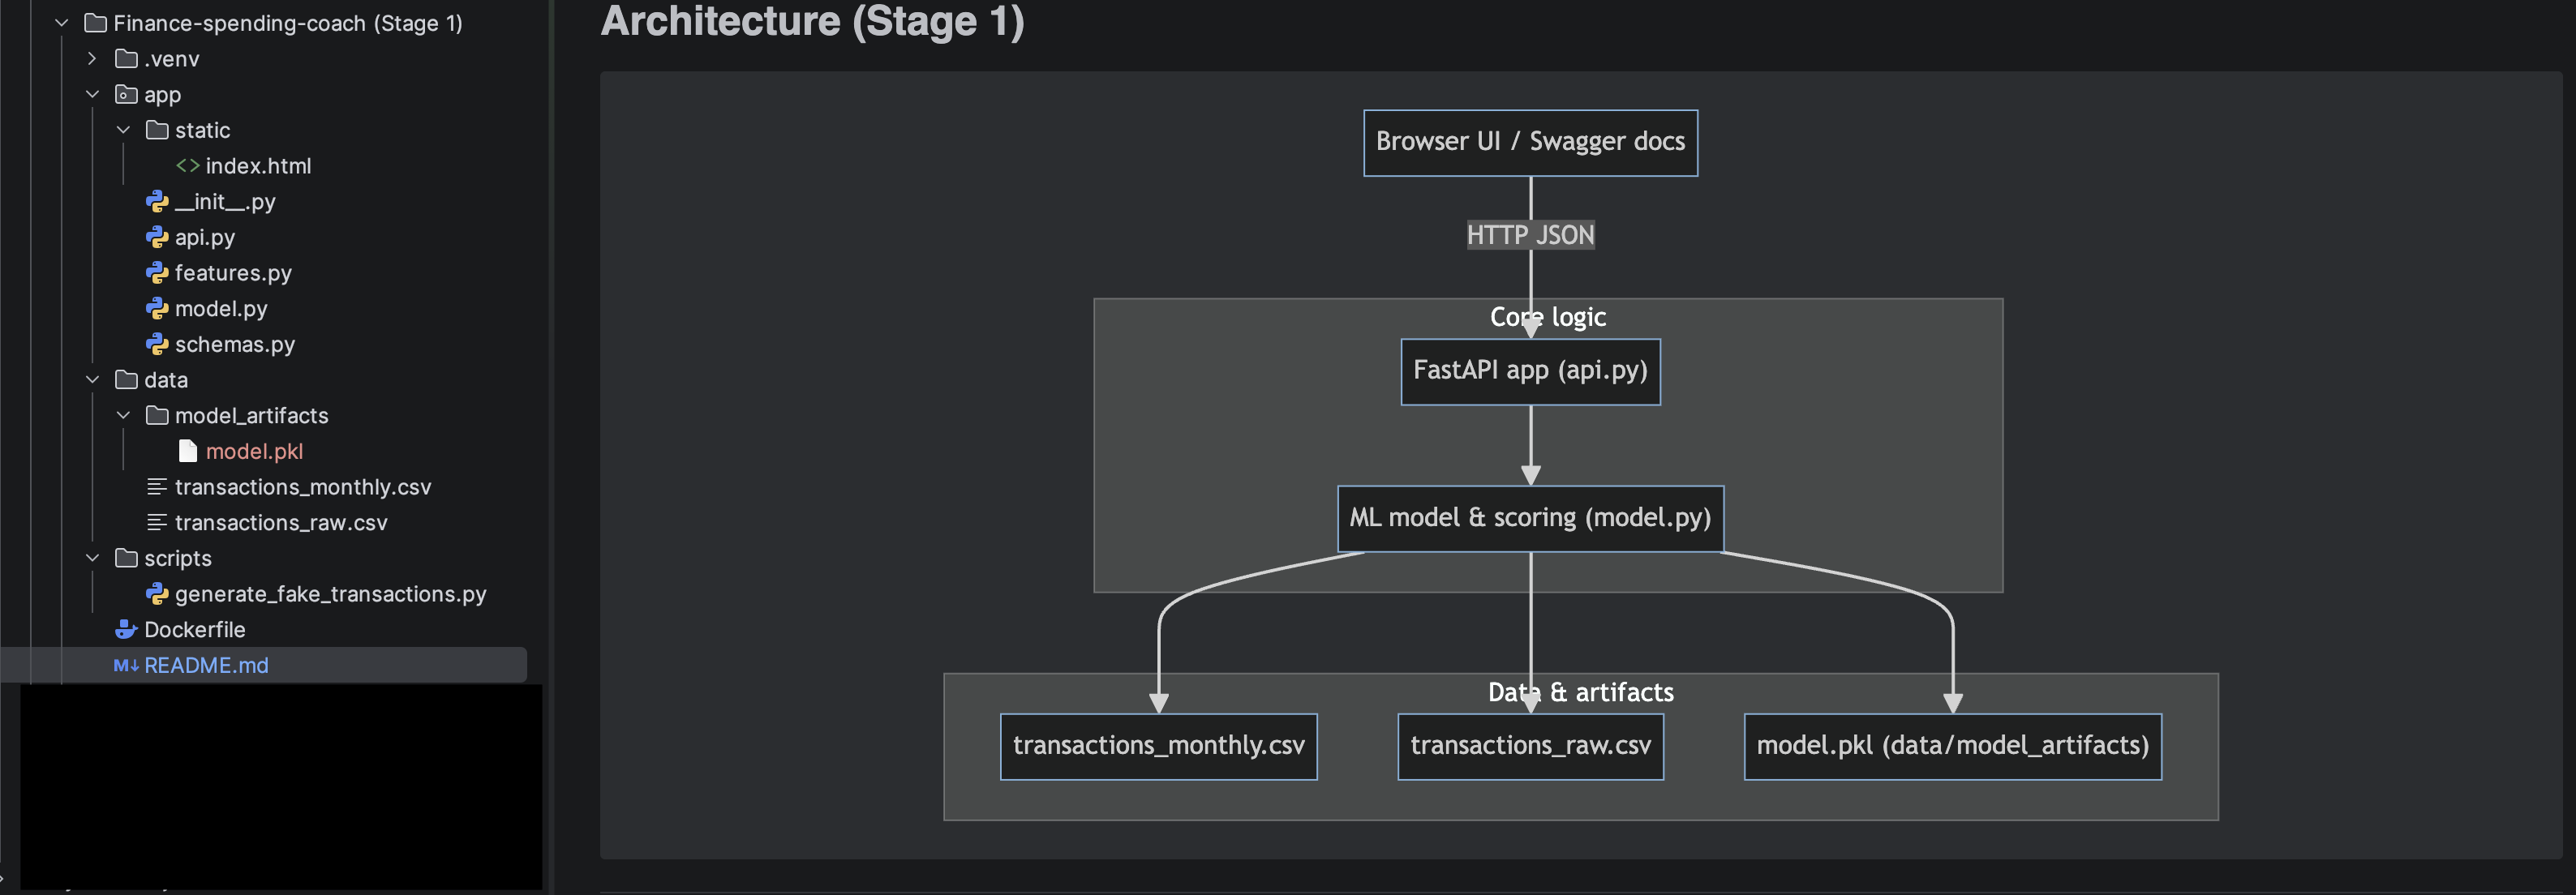The height and width of the screenshot is (895, 2576).
Task: Click the Python icon beside generate_fake_transactions.py
Action: (157, 593)
